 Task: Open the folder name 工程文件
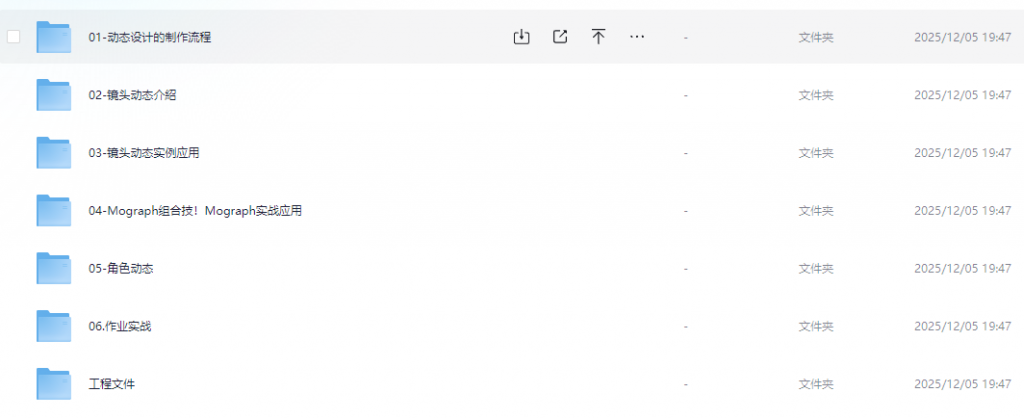111,384
